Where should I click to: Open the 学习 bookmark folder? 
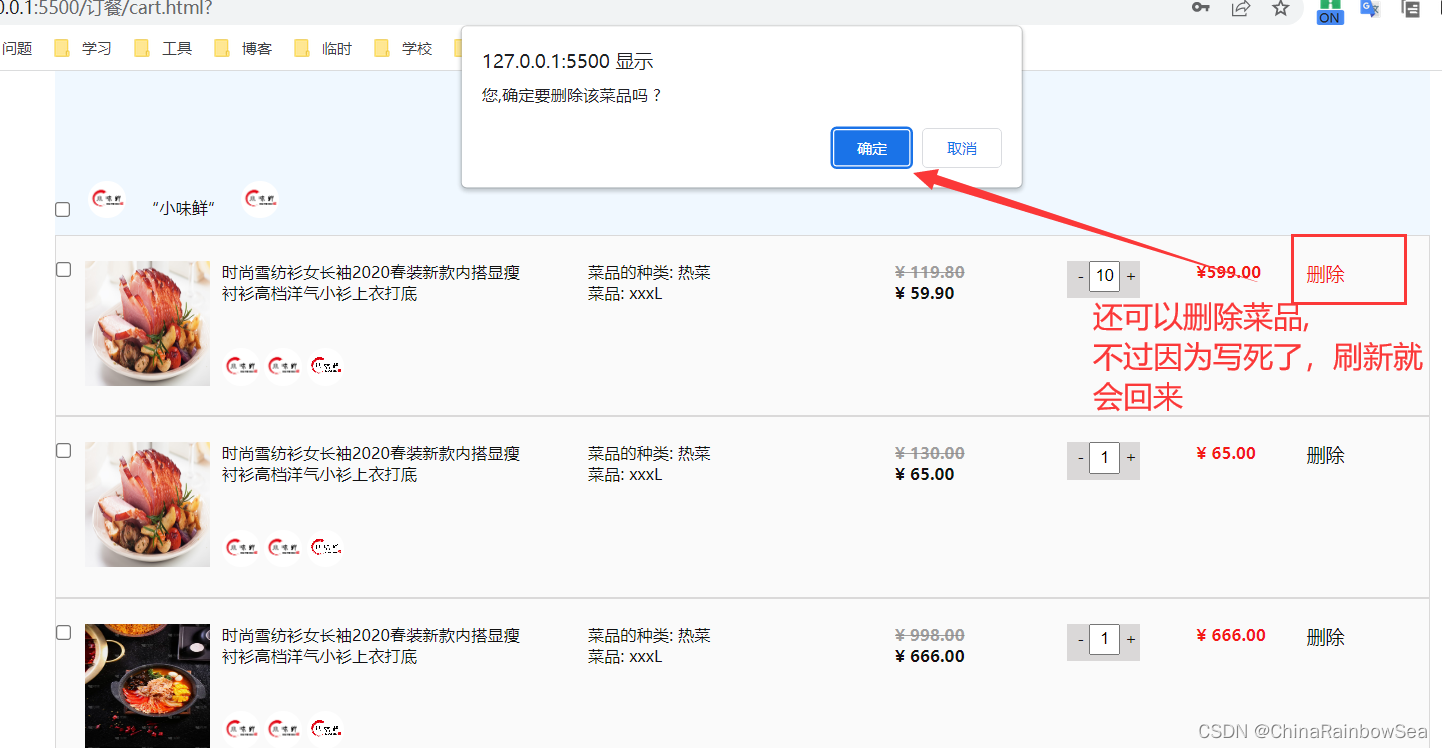click(x=83, y=48)
